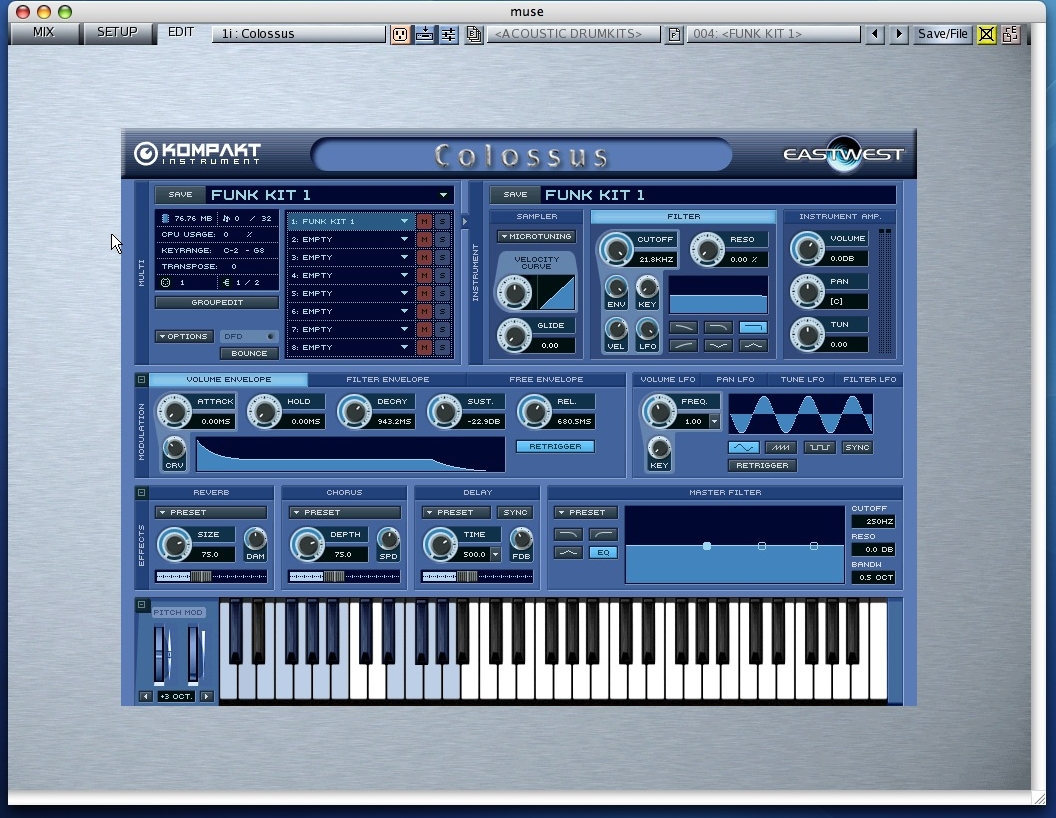This screenshot has height=818, width=1056.
Task: Open the Options menu
Action: [x=184, y=336]
